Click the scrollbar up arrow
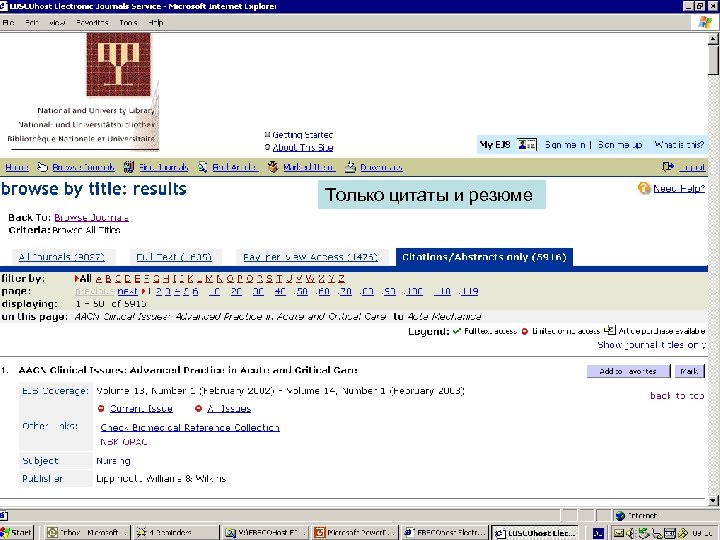Image resolution: width=720 pixels, height=540 pixels. (x=713, y=39)
